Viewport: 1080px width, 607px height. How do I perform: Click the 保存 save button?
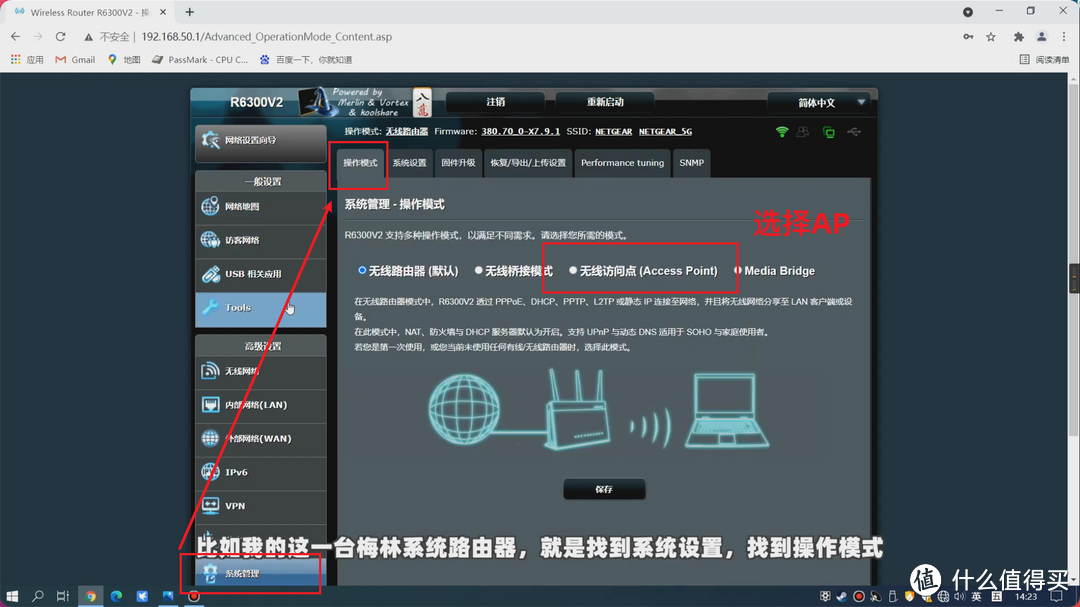click(x=604, y=489)
